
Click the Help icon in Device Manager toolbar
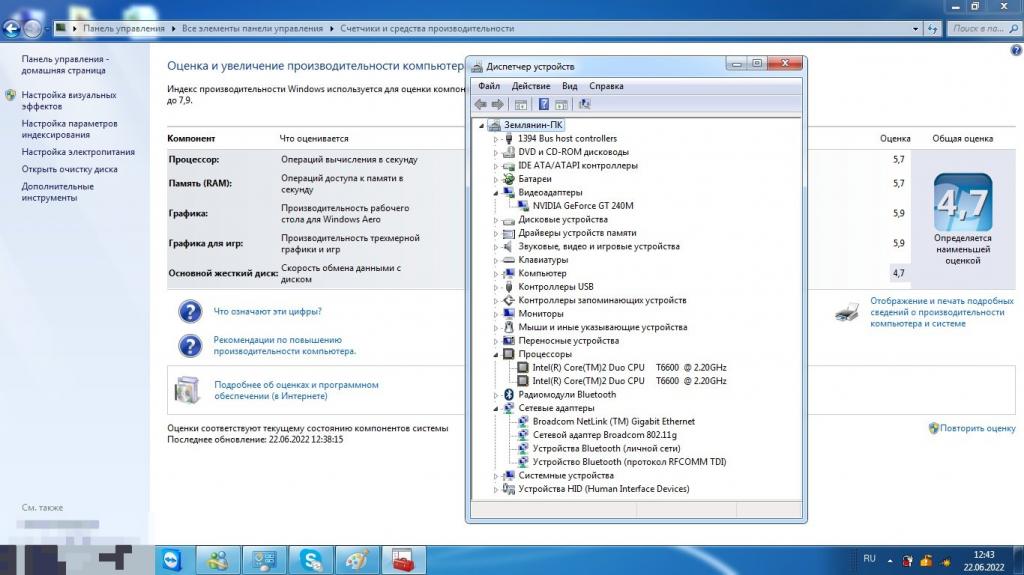pyautogui.click(x=544, y=104)
